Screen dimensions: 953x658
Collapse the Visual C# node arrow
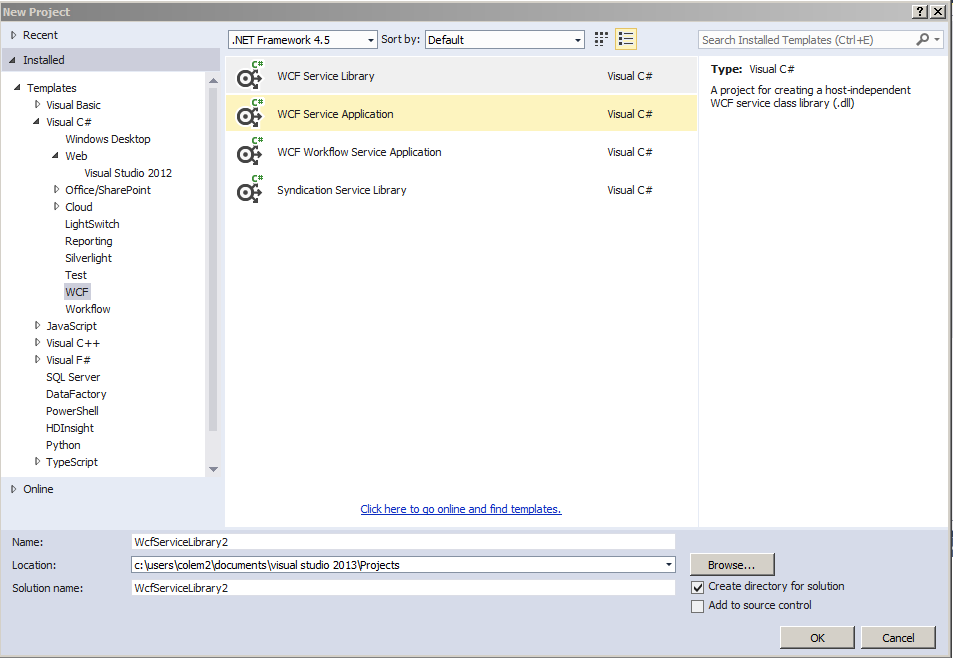click(x=36, y=122)
